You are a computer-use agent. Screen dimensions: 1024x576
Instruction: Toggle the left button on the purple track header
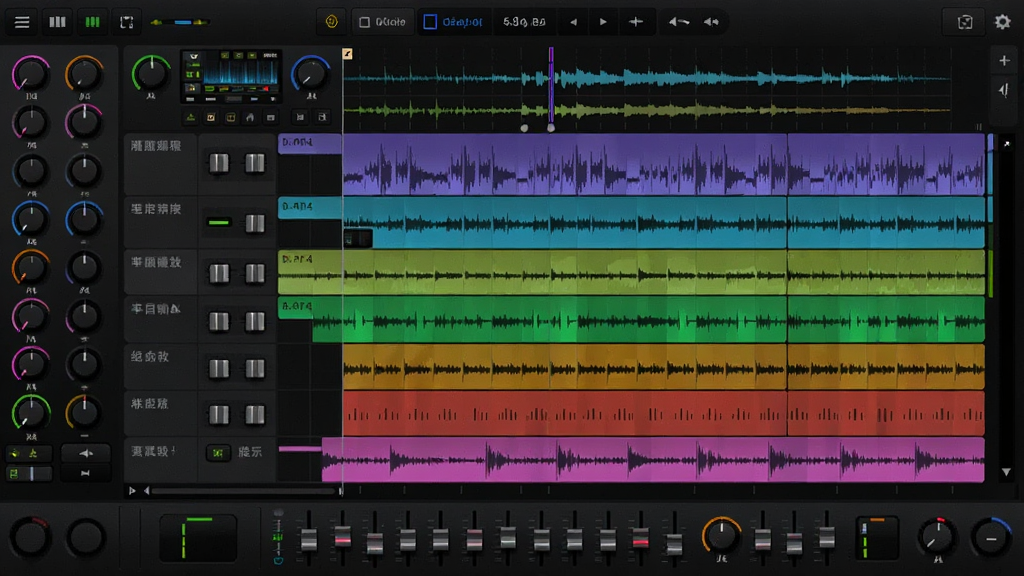tap(219, 163)
